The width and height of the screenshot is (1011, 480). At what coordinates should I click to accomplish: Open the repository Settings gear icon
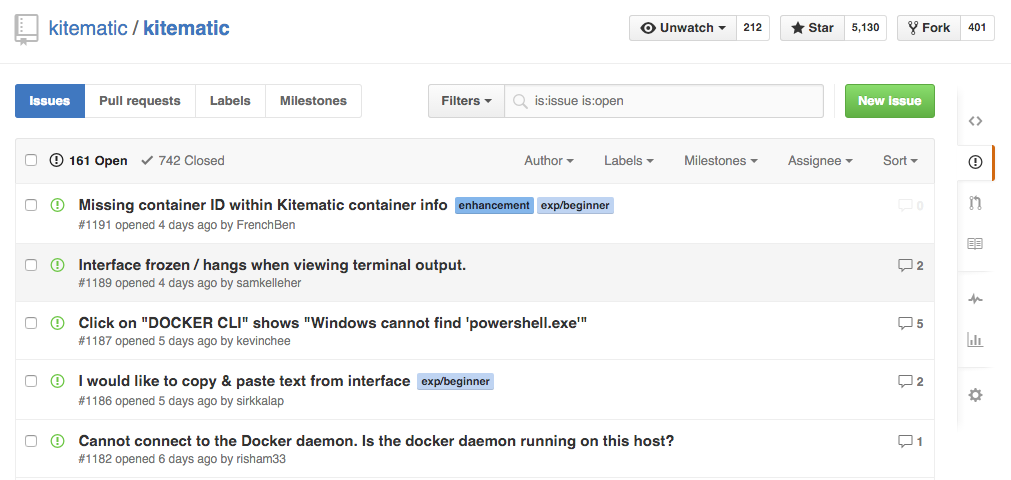[x=975, y=395]
